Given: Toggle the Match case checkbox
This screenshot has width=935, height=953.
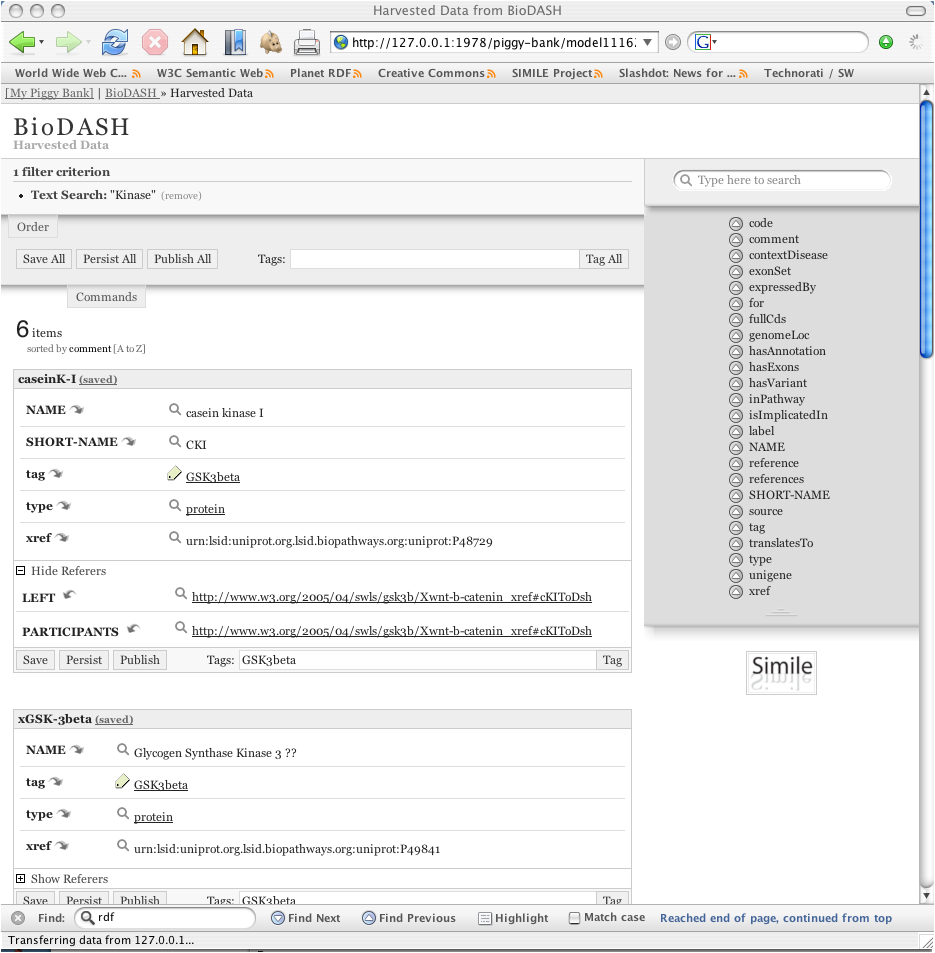Looking at the screenshot, I should click(574, 918).
